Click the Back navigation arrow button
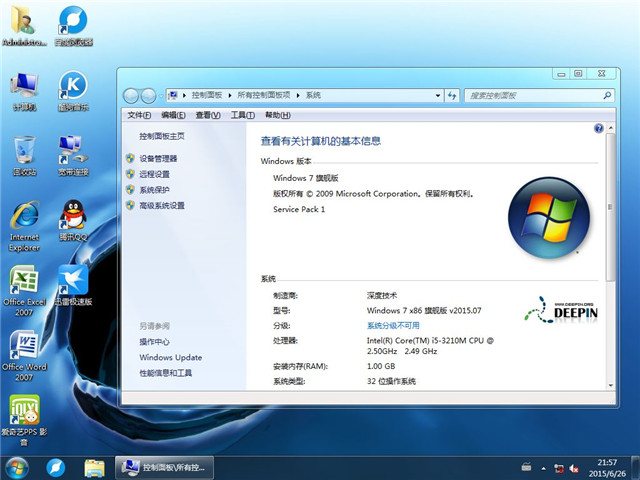Screen dimensions: 640x480 click(x=131, y=96)
